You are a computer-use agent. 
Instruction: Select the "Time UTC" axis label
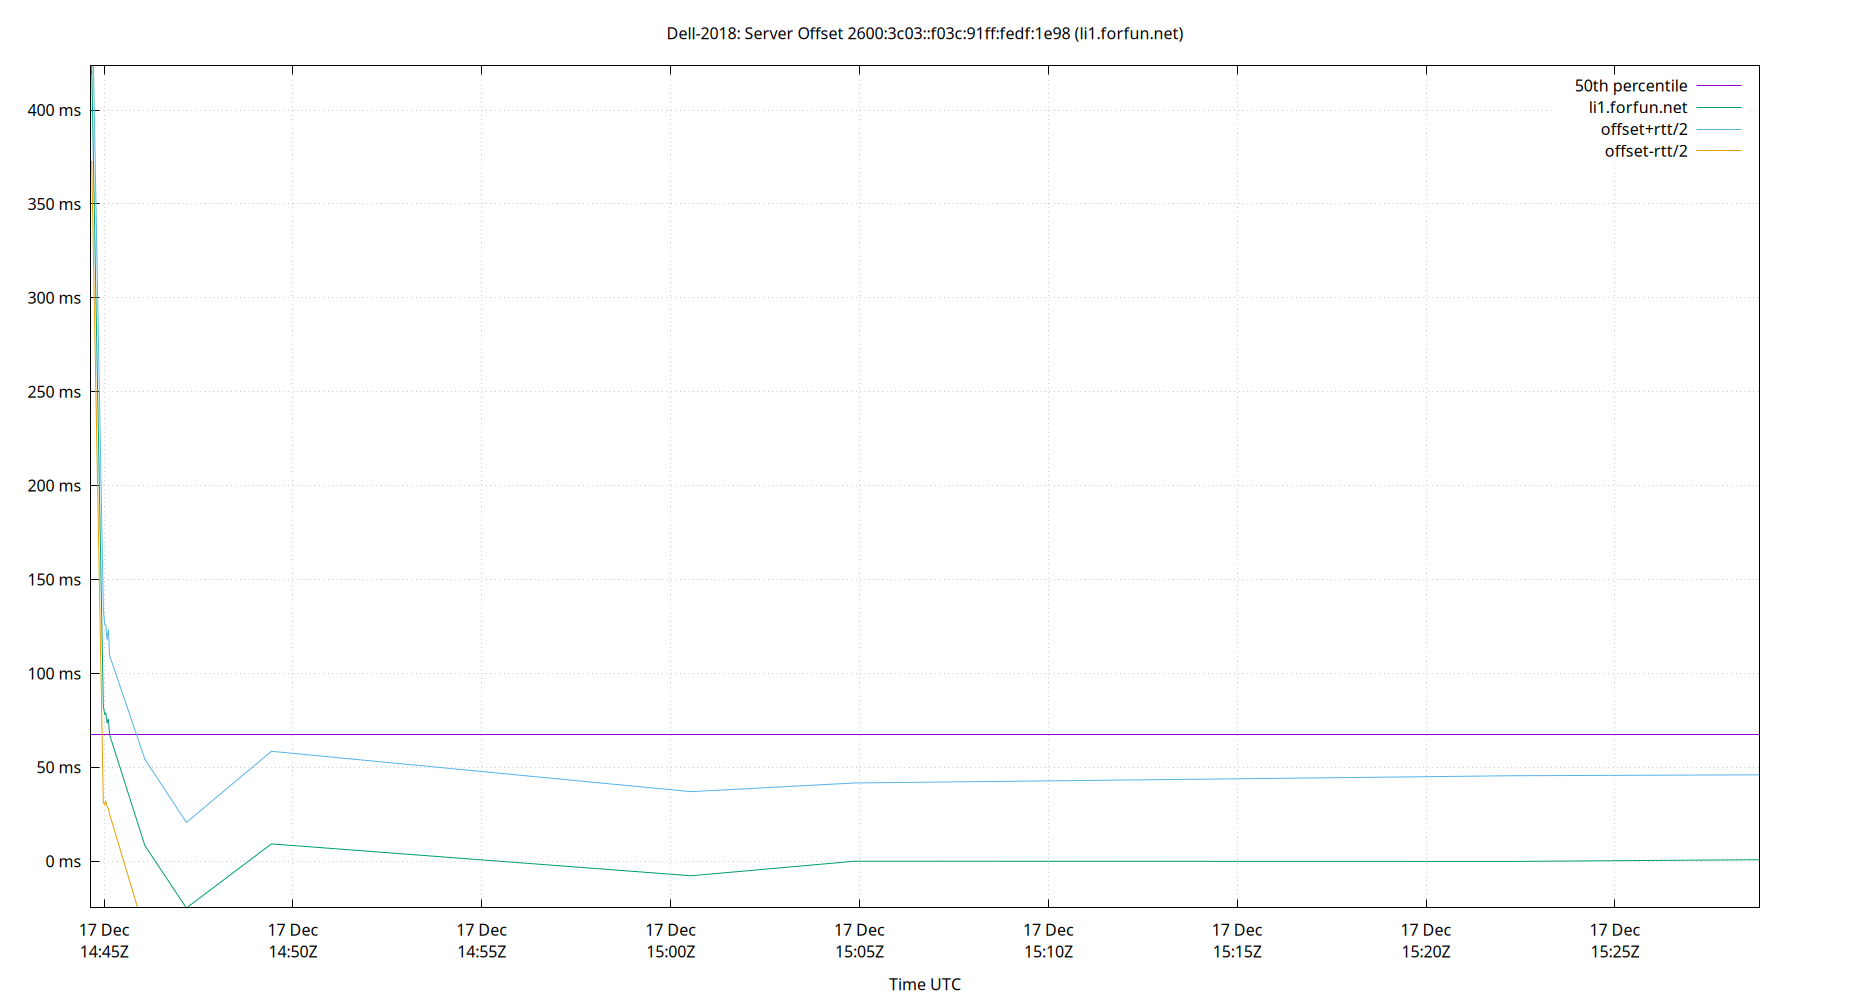point(924,984)
